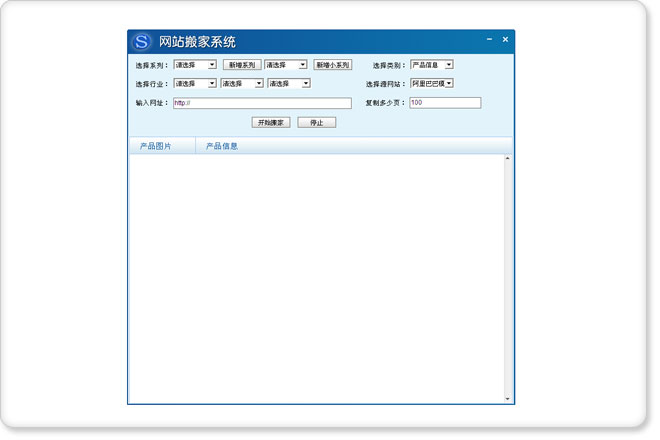Click the scrollbar down arrow in results list
This screenshot has width=660, height=440.
(507, 398)
